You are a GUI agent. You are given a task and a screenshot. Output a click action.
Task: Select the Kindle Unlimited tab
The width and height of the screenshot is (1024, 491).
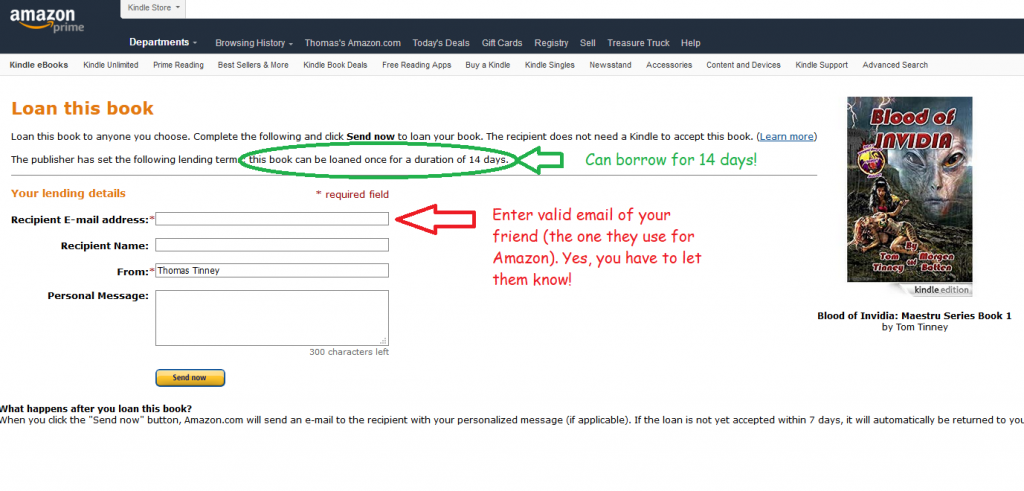coord(111,65)
